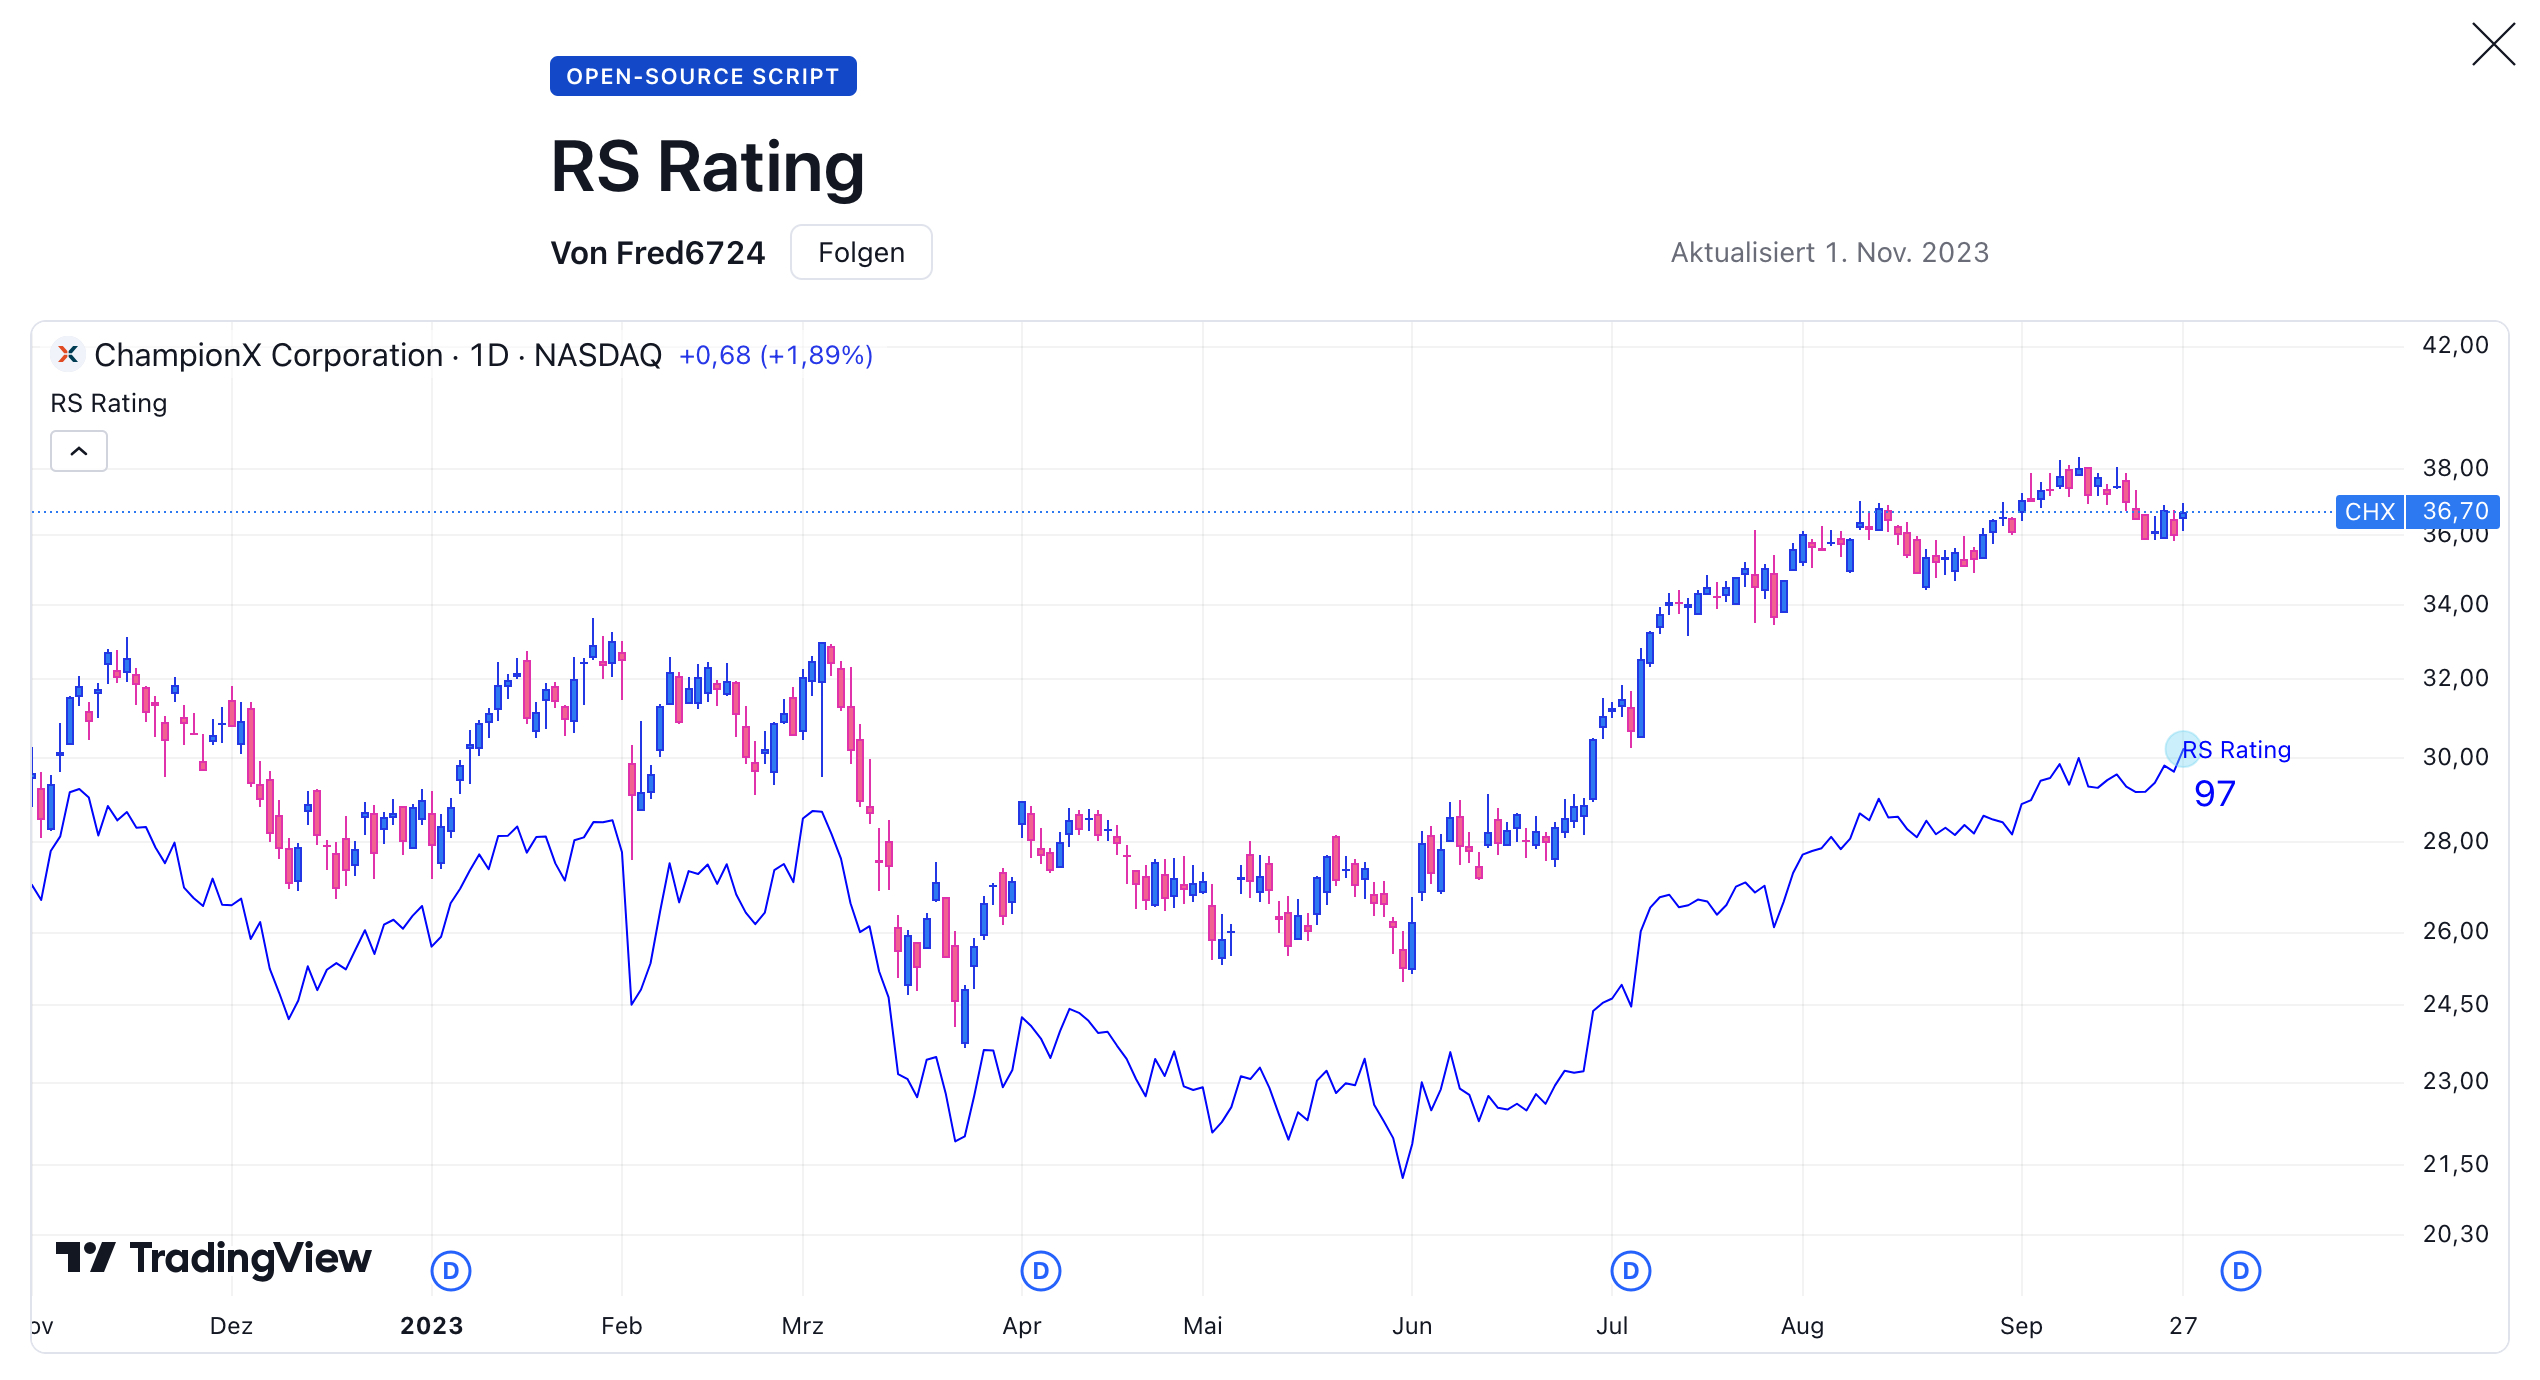Click the OPEN-SOURCE SCRIPT badge
Viewport: 2540px width, 1380px height.
pos(702,76)
